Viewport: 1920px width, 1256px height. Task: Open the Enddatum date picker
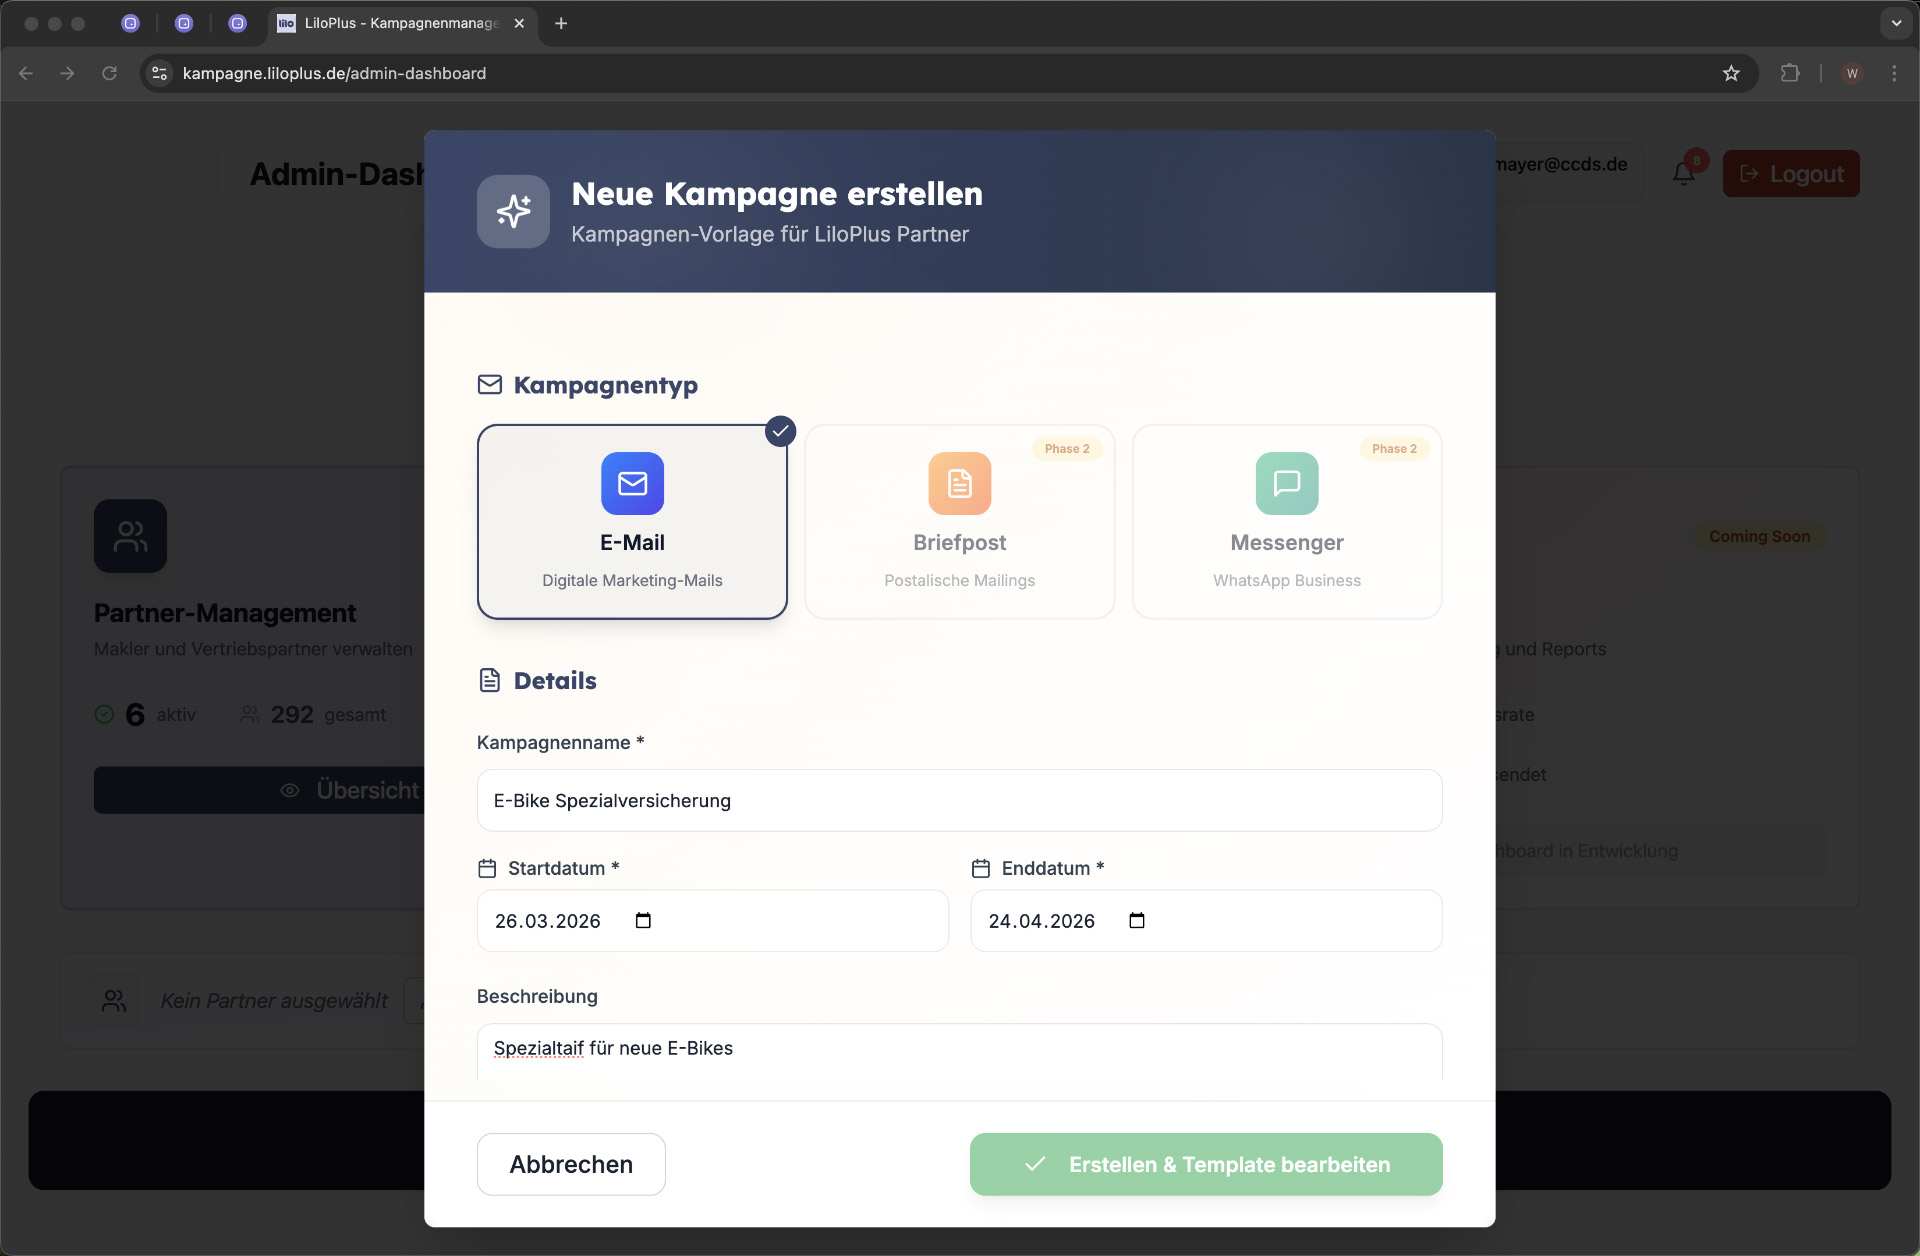tap(1137, 920)
